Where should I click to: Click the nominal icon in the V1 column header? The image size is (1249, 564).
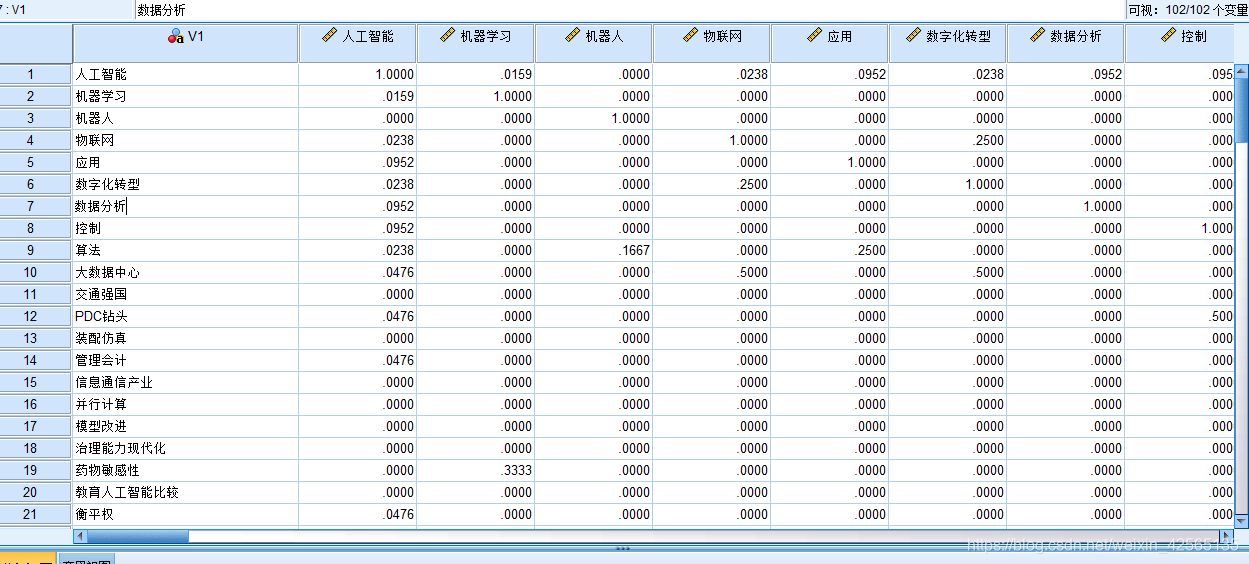click(x=176, y=36)
